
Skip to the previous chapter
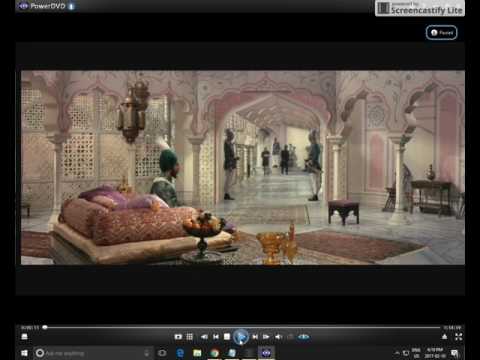pyautogui.click(x=216, y=337)
